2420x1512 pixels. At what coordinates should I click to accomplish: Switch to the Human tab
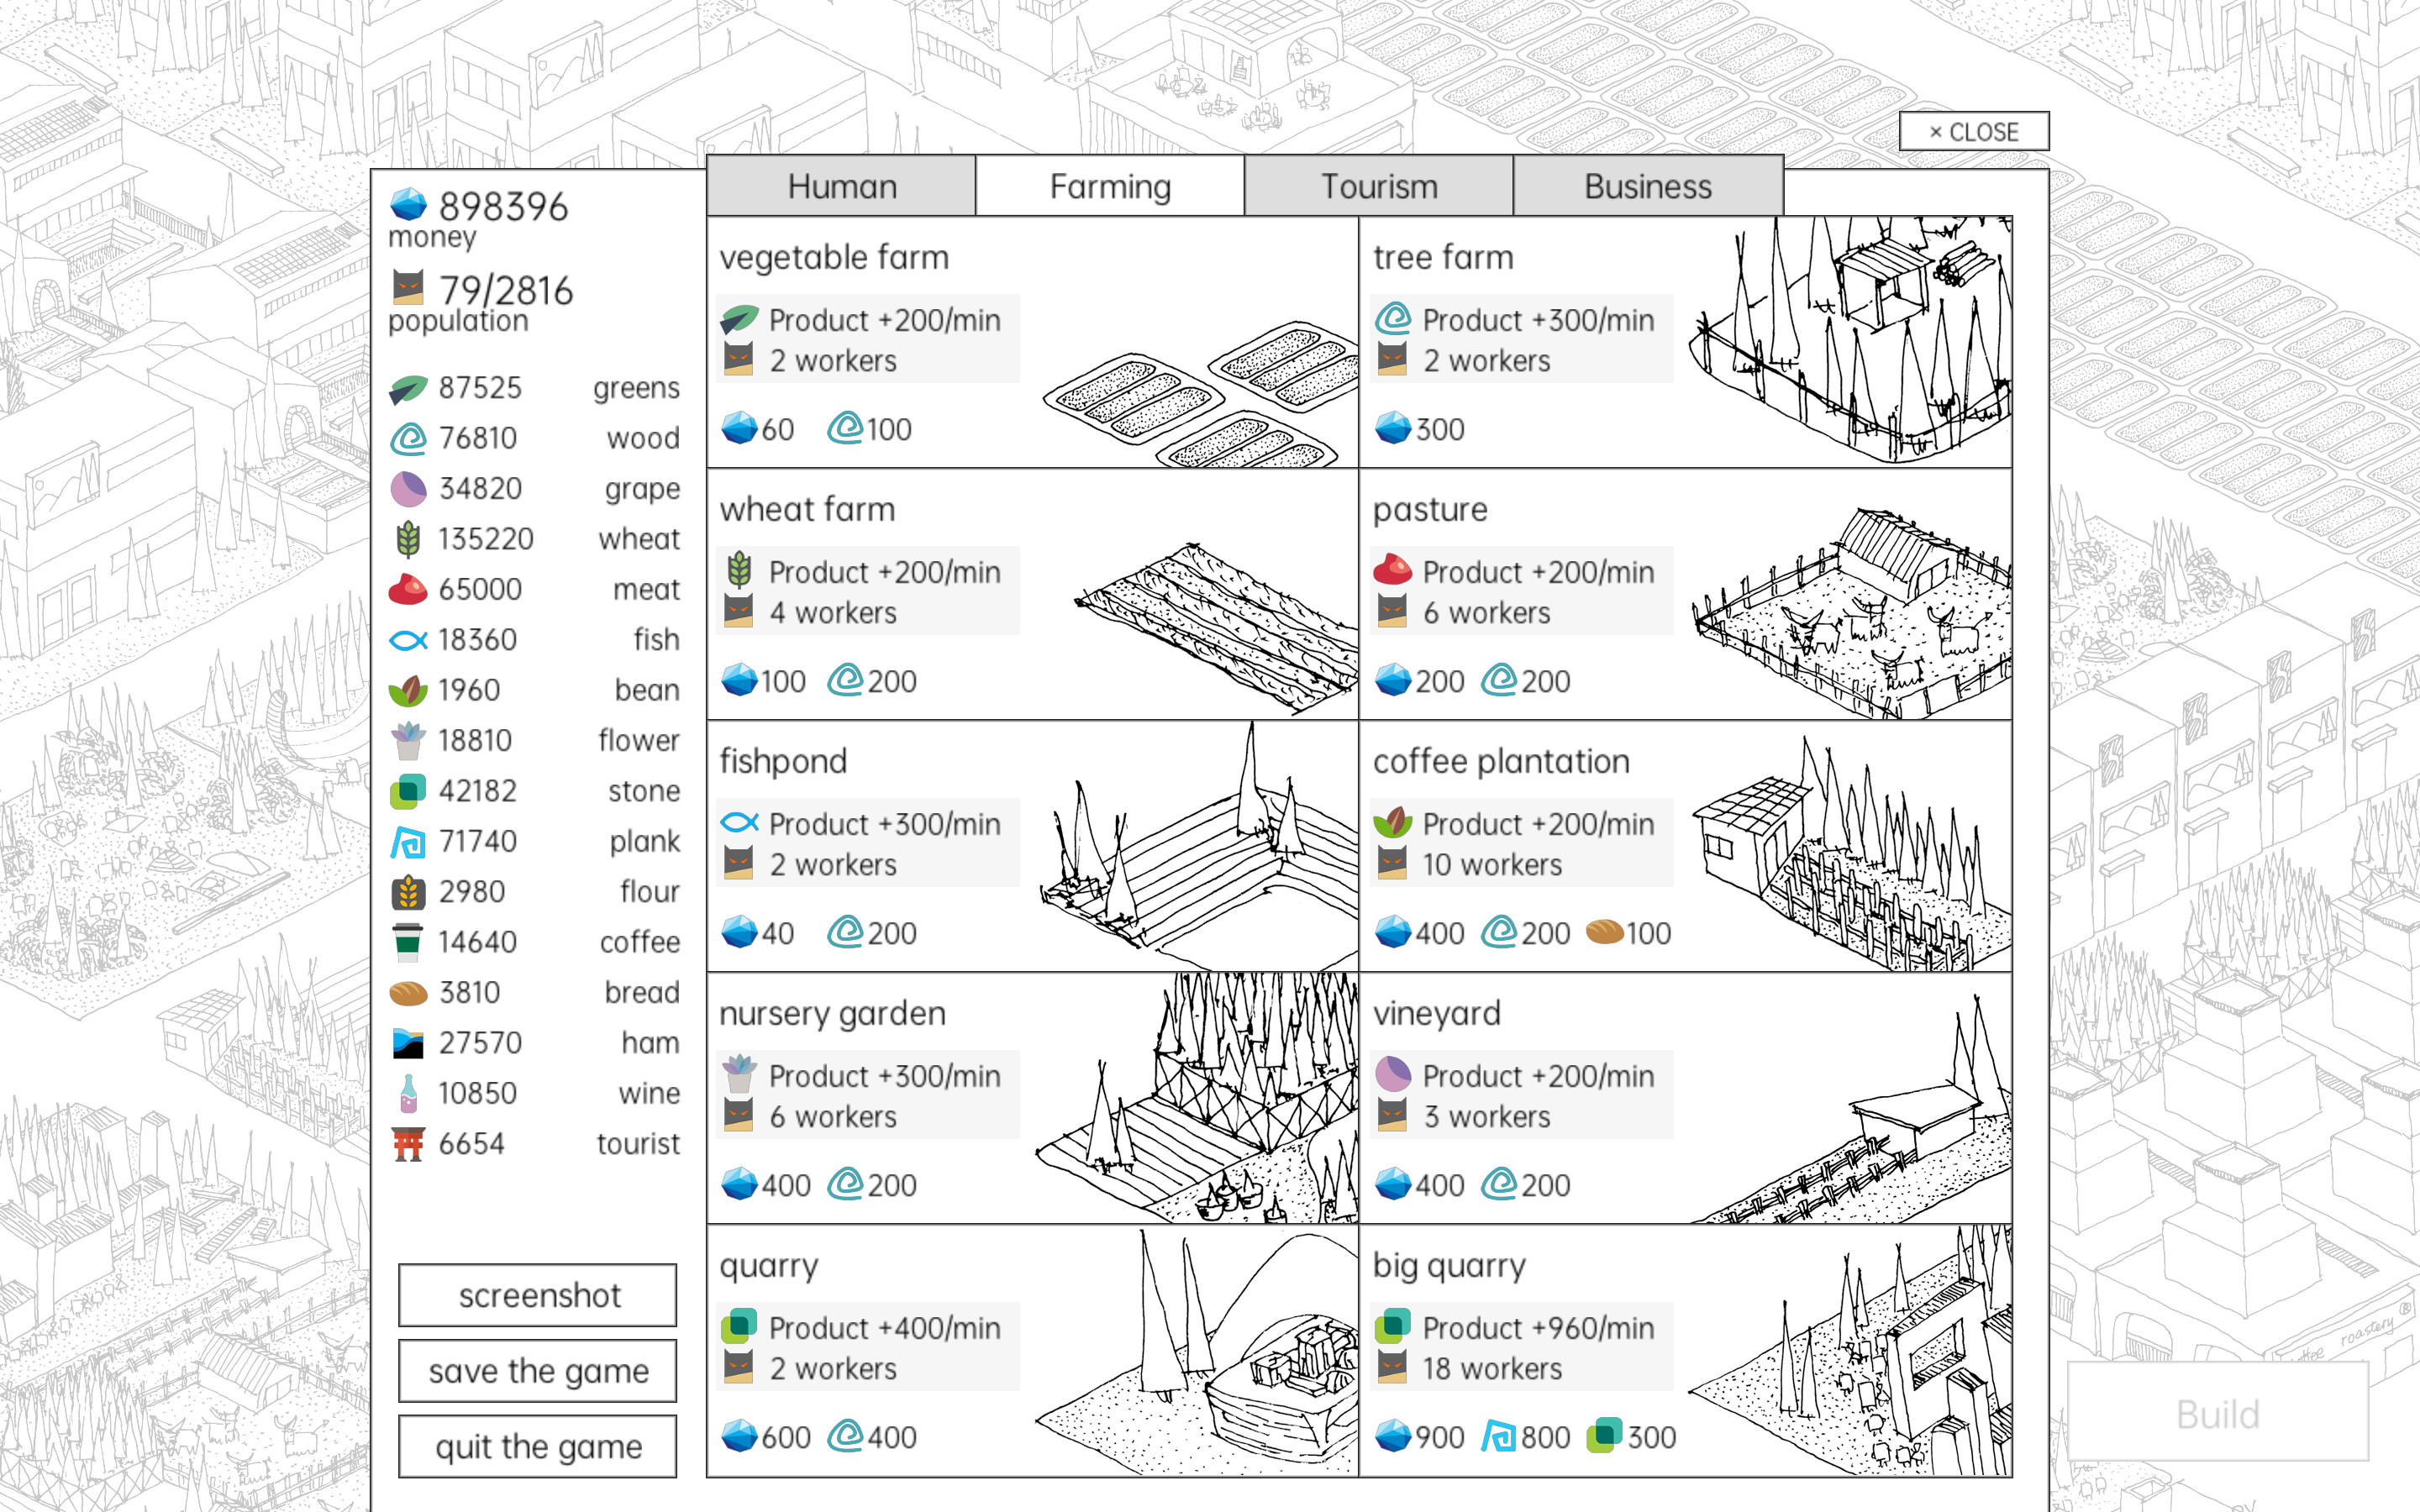[841, 186]
